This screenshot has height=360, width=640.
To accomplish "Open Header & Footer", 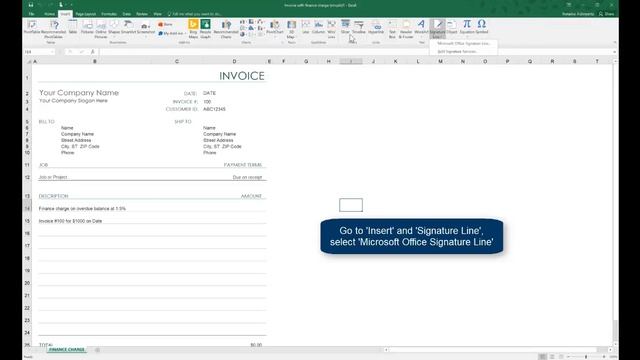I will (x=406, y=29).
